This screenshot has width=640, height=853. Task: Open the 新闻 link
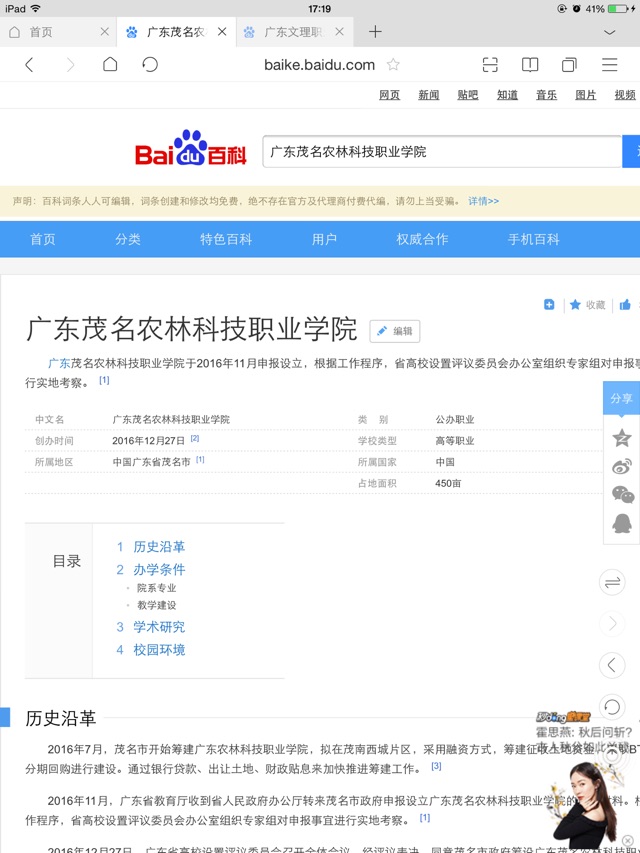pyautogui.click(x=428, y=95)
